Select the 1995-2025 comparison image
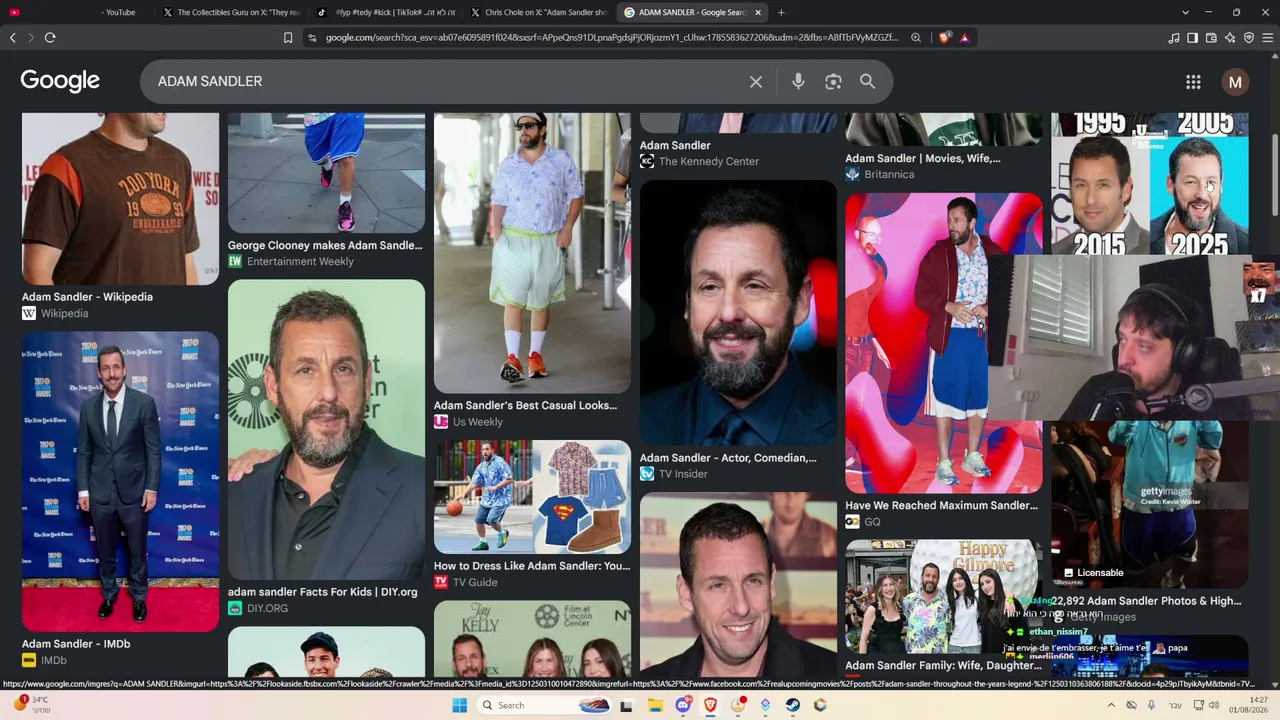This screenshot has width=1280, height=720. pyautogui.click(x=1149, y=183)
